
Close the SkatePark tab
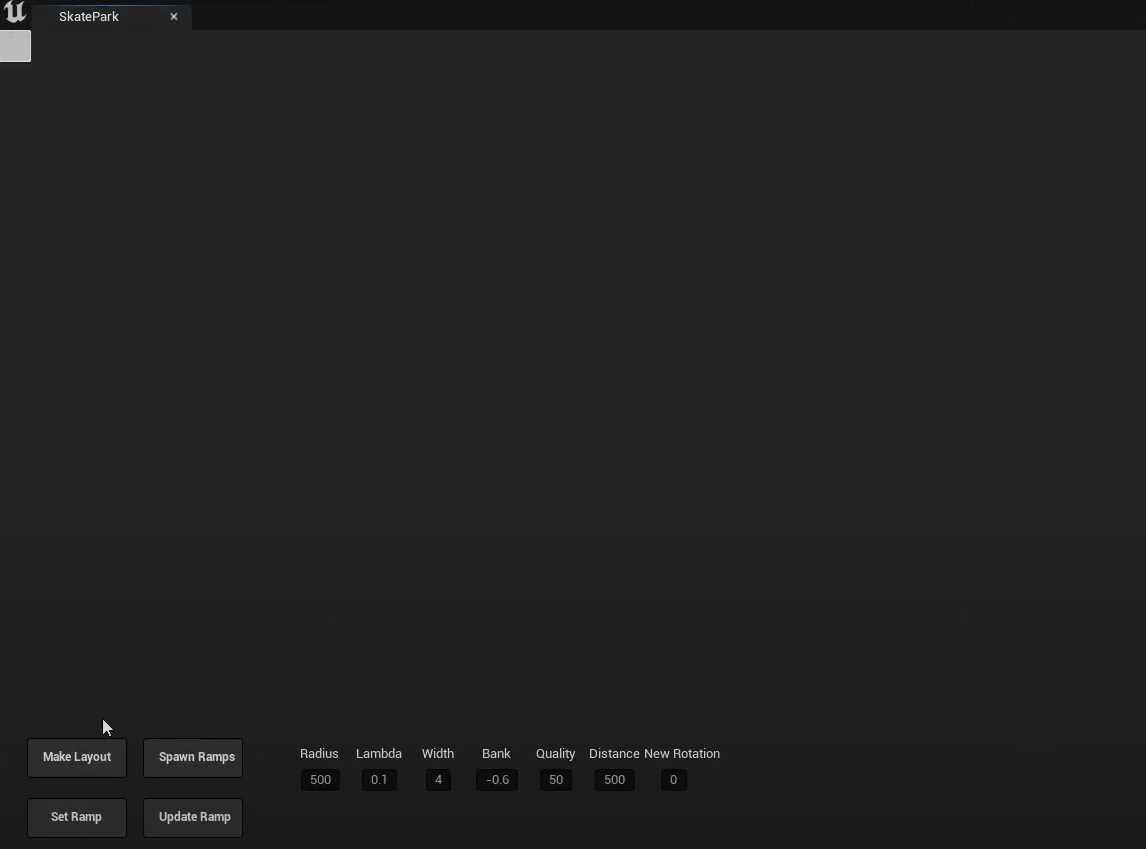coord(174,17)
